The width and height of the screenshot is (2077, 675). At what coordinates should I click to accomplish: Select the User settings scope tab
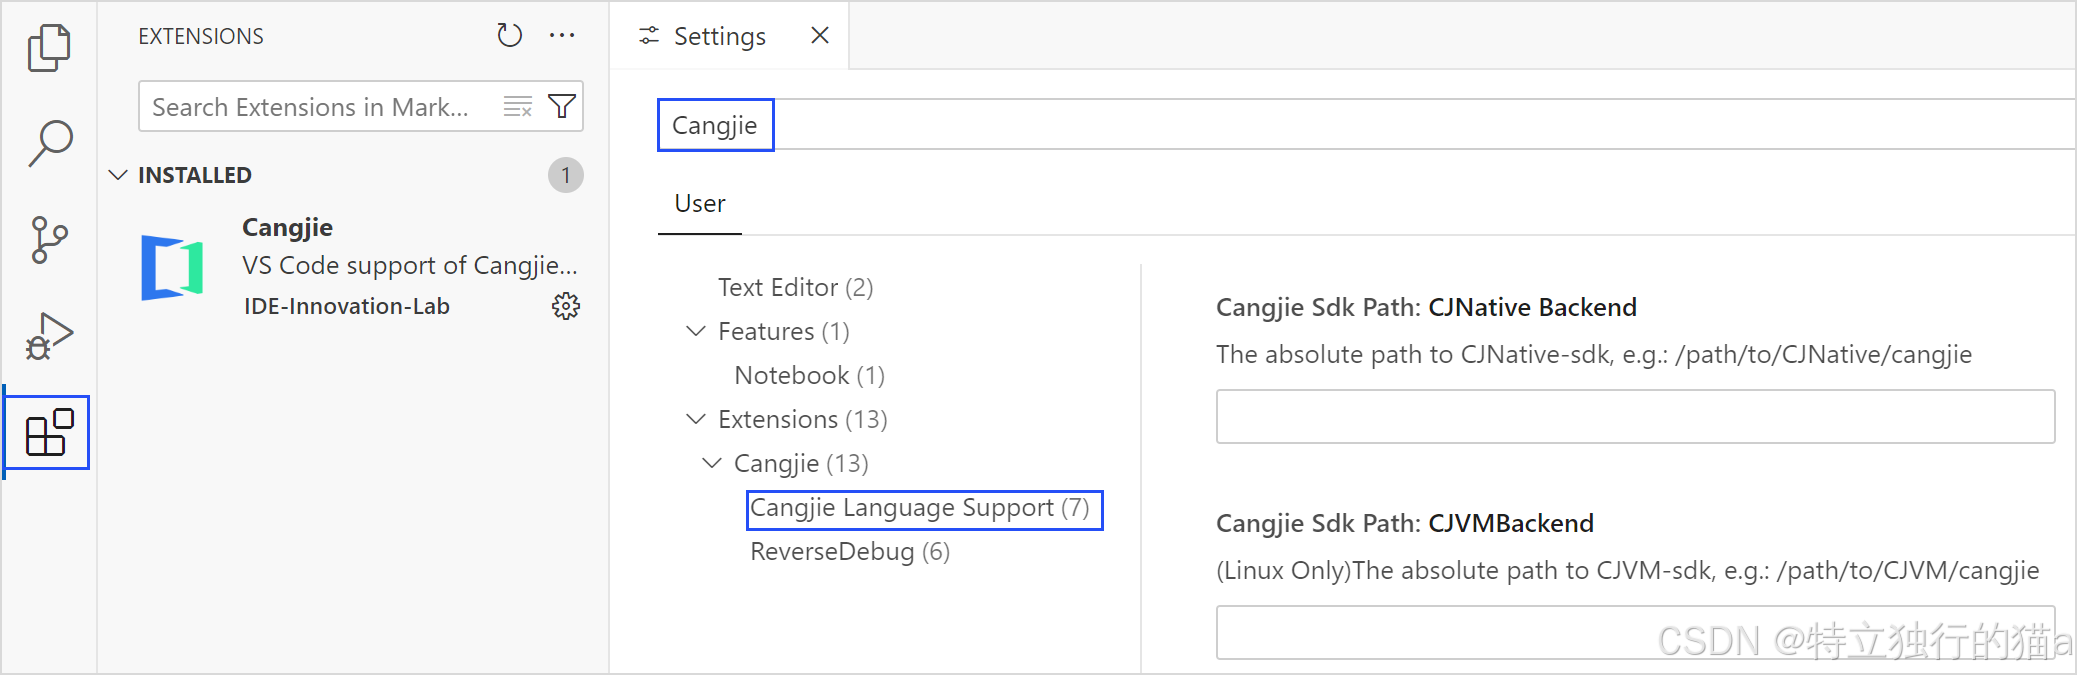click(700, 204)
